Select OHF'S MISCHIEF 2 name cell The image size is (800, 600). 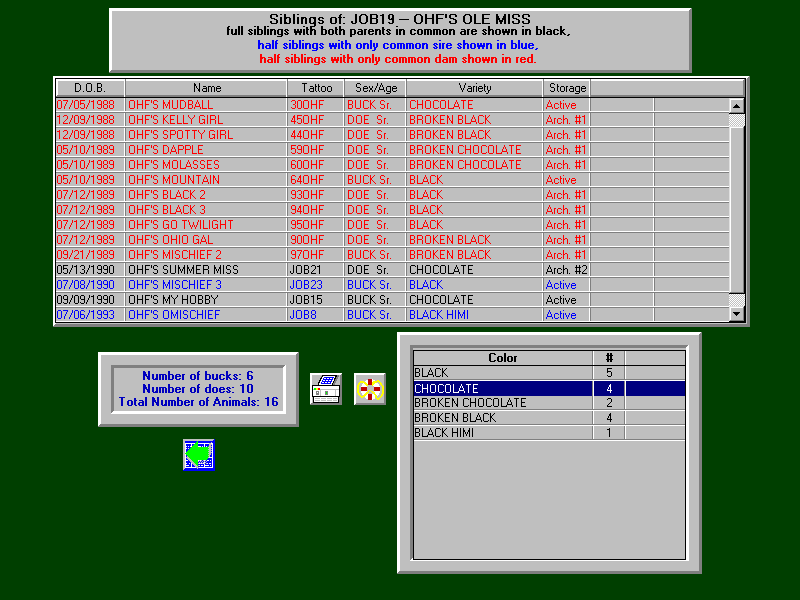click(x=206, y=255)
